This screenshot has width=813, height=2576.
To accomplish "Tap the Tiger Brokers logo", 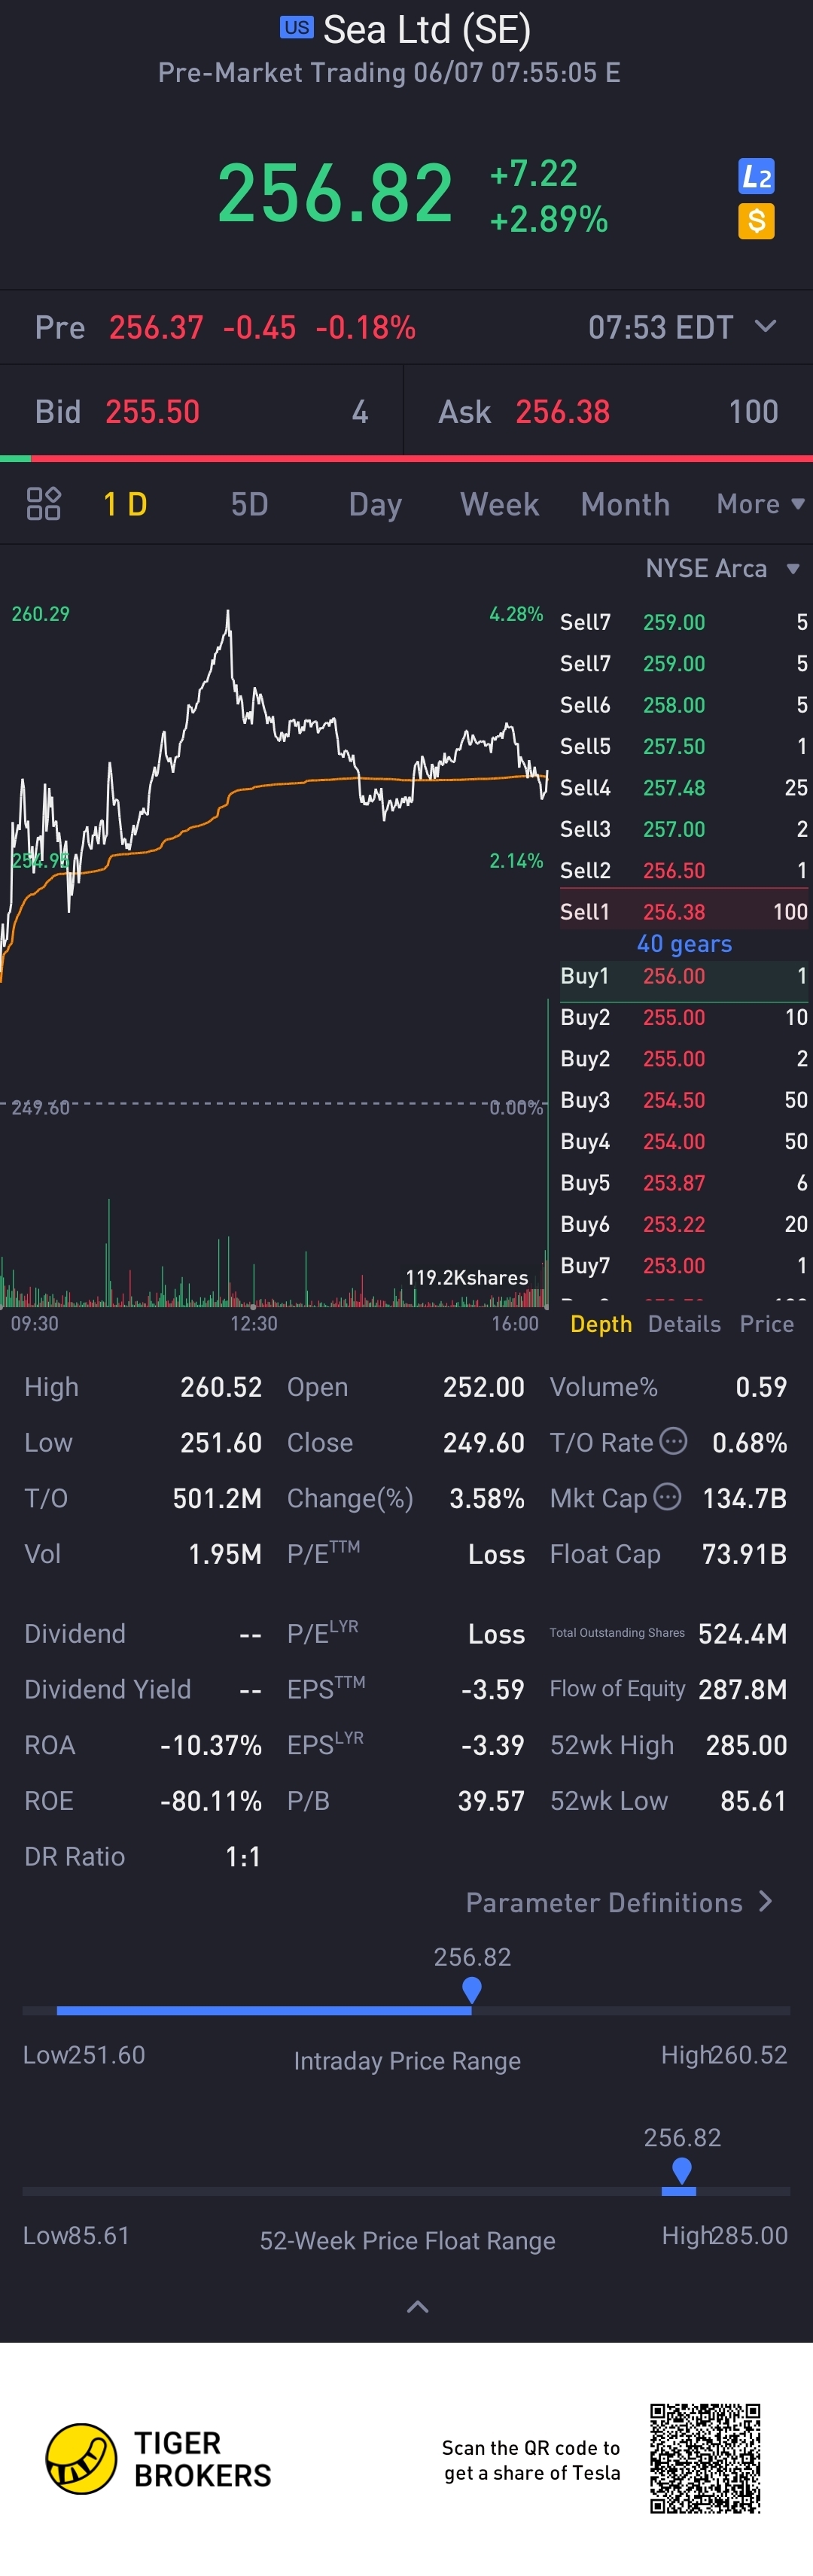I will coord(159,2459).
